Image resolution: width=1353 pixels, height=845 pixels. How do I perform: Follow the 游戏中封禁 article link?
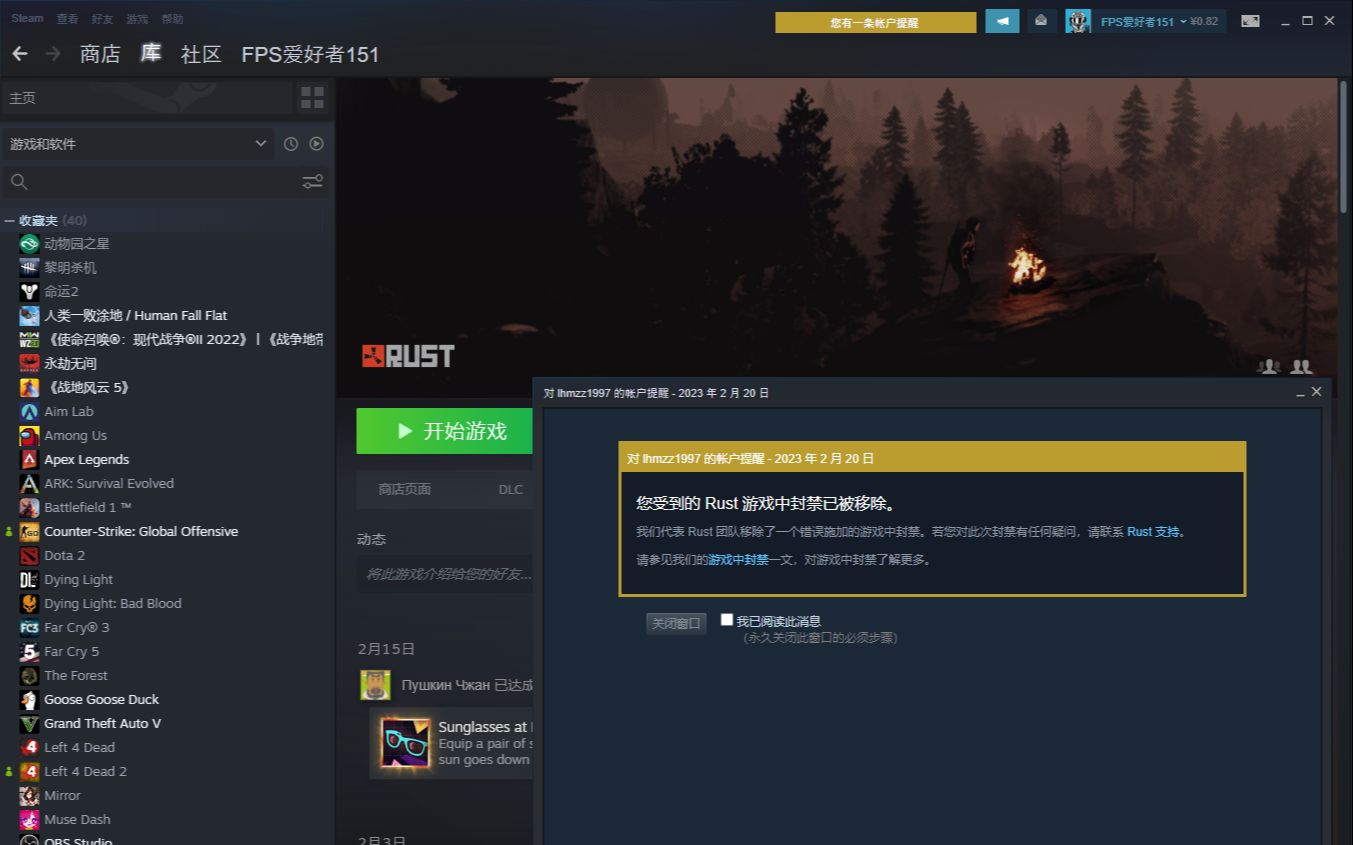click(x=738, y=560)
